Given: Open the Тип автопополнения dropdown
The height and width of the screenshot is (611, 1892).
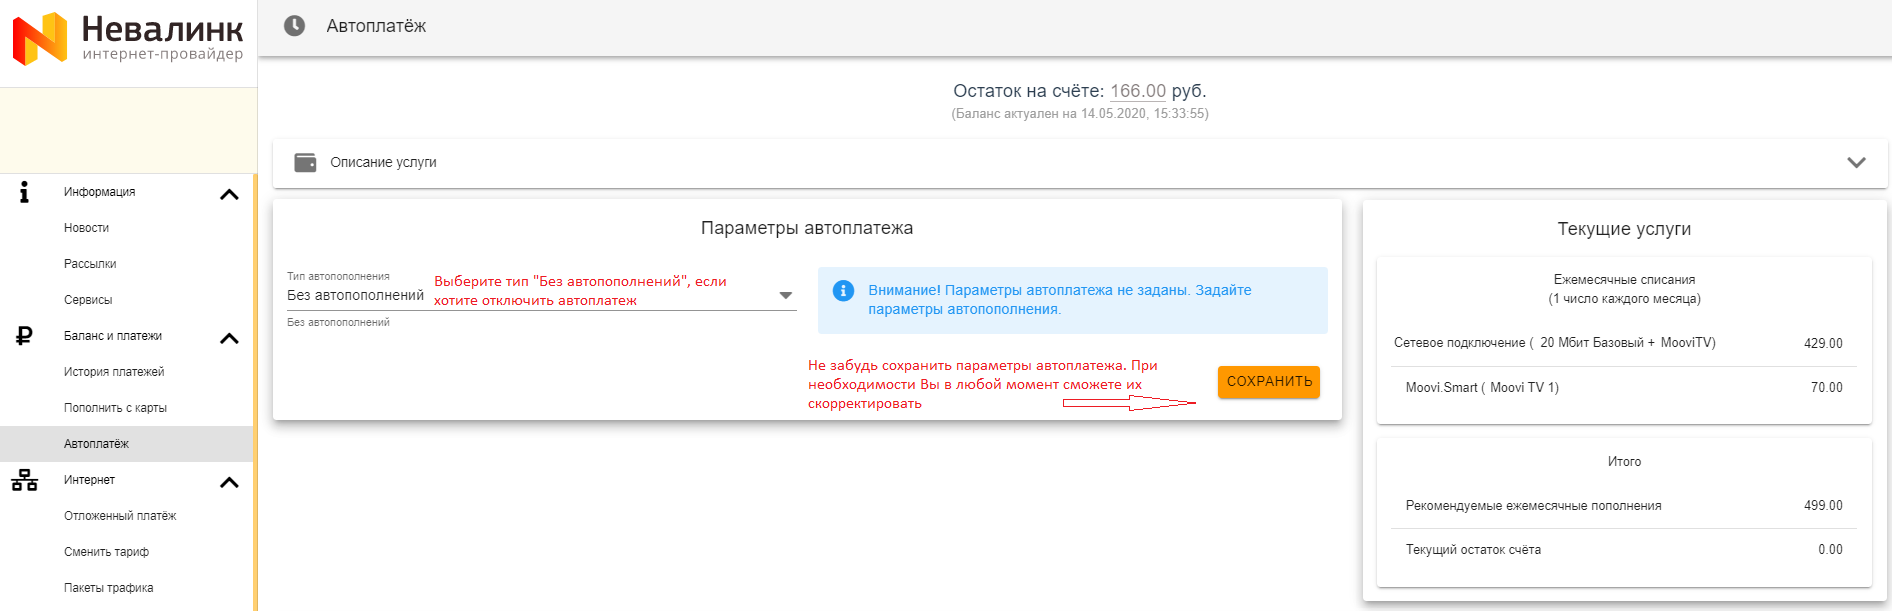Looking at the screenshot, I should [785, 295].
